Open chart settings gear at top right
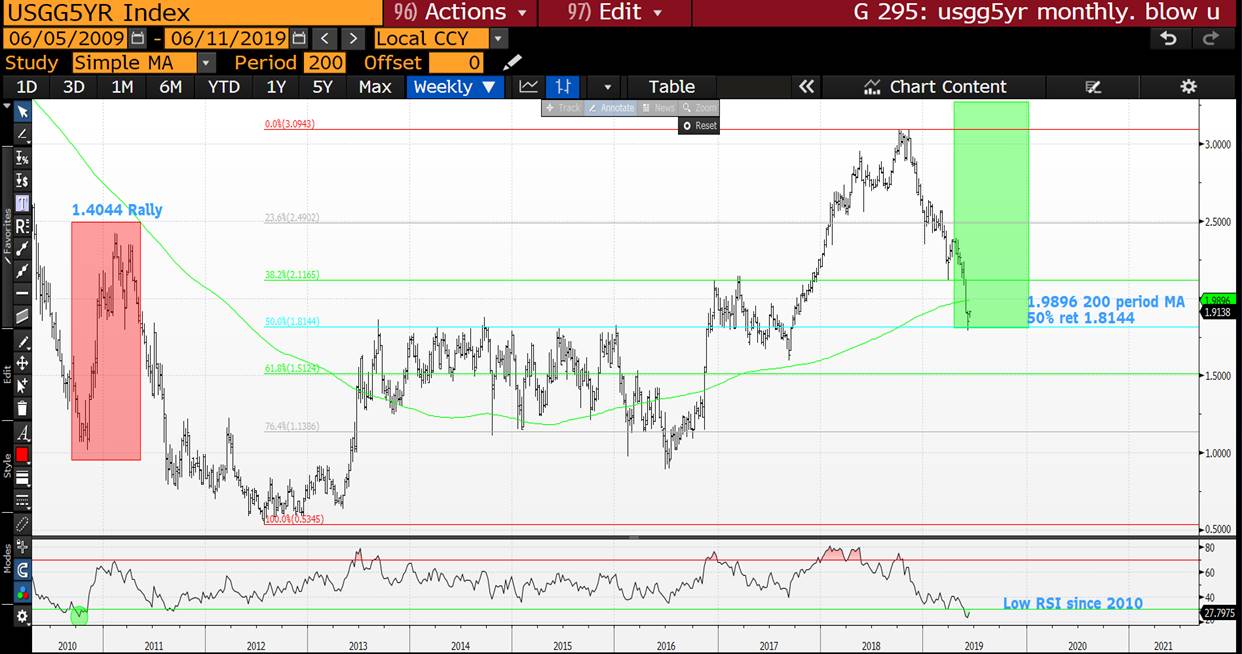The height and width of the screenshot is (654, 1242). (1188, 87)
